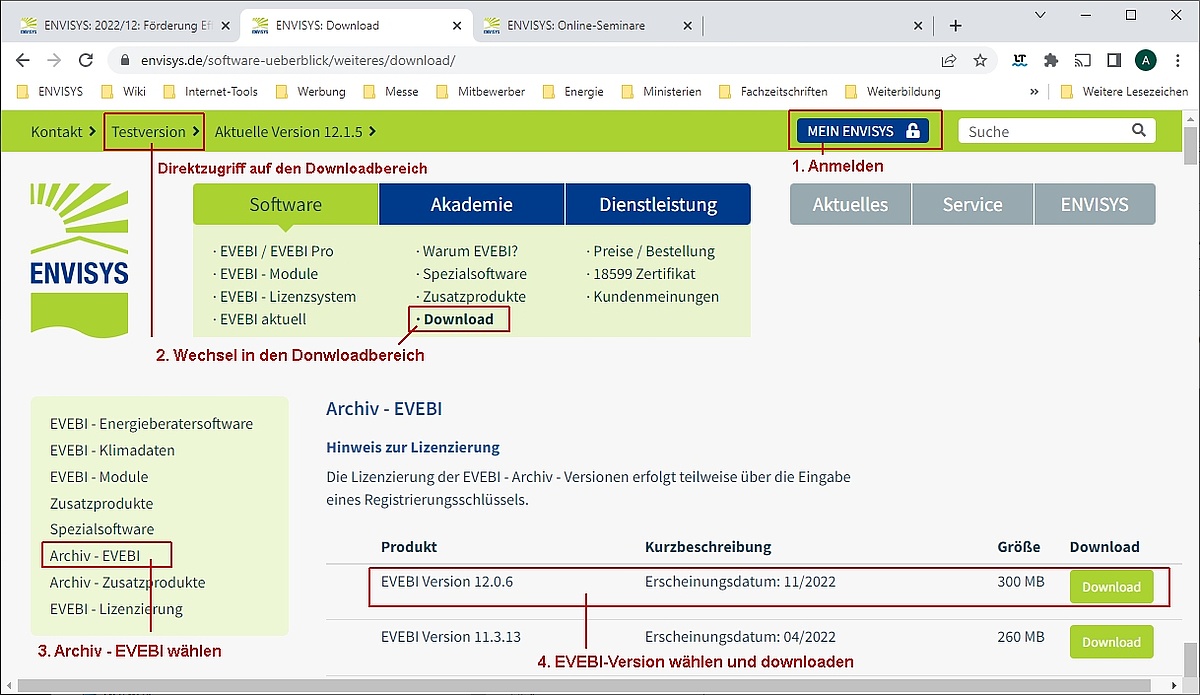Open the EVEBI / EVEBI Pro link
This screenshot has height=695, width=1200.
coord(277,251)
